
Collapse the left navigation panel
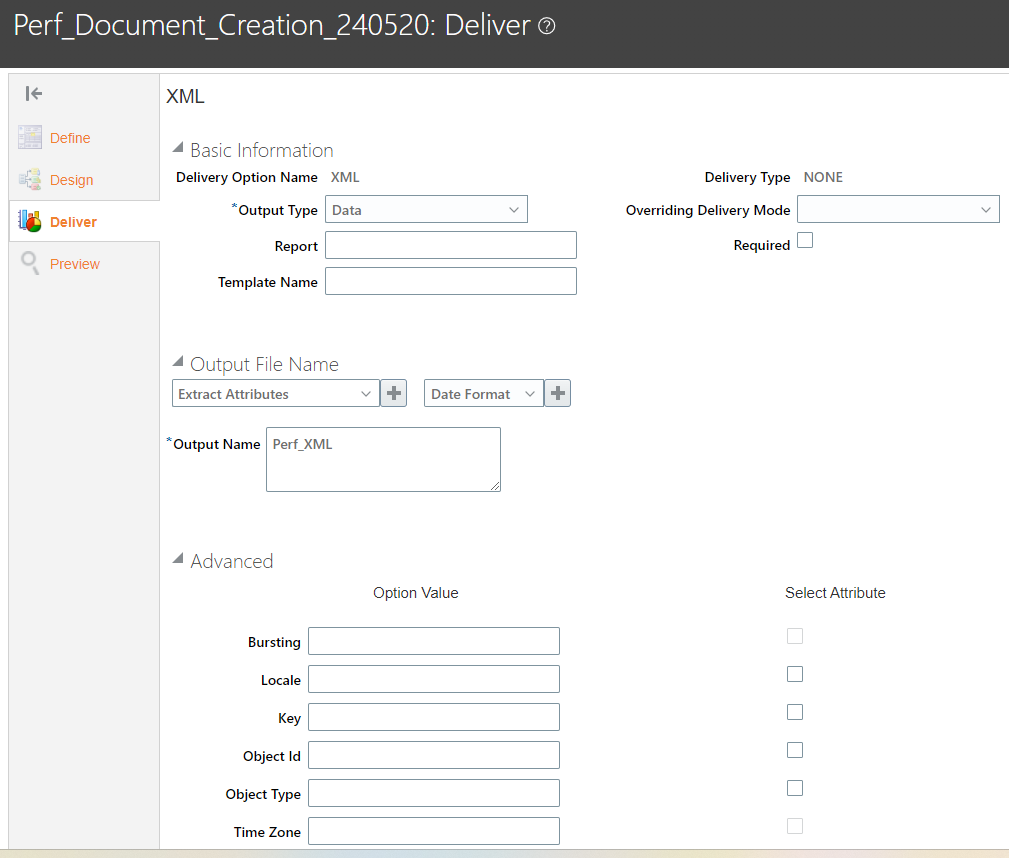(x=33, y=94)
